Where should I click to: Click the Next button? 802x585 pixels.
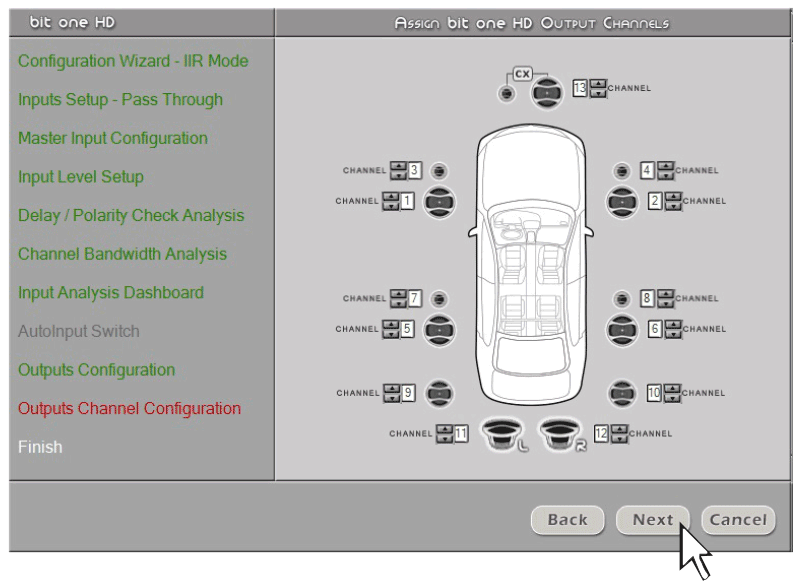click(653, 520)
